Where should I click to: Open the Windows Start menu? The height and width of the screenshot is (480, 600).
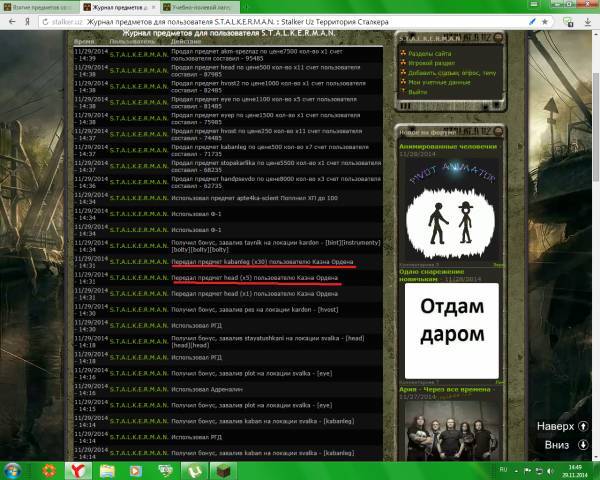13,471
